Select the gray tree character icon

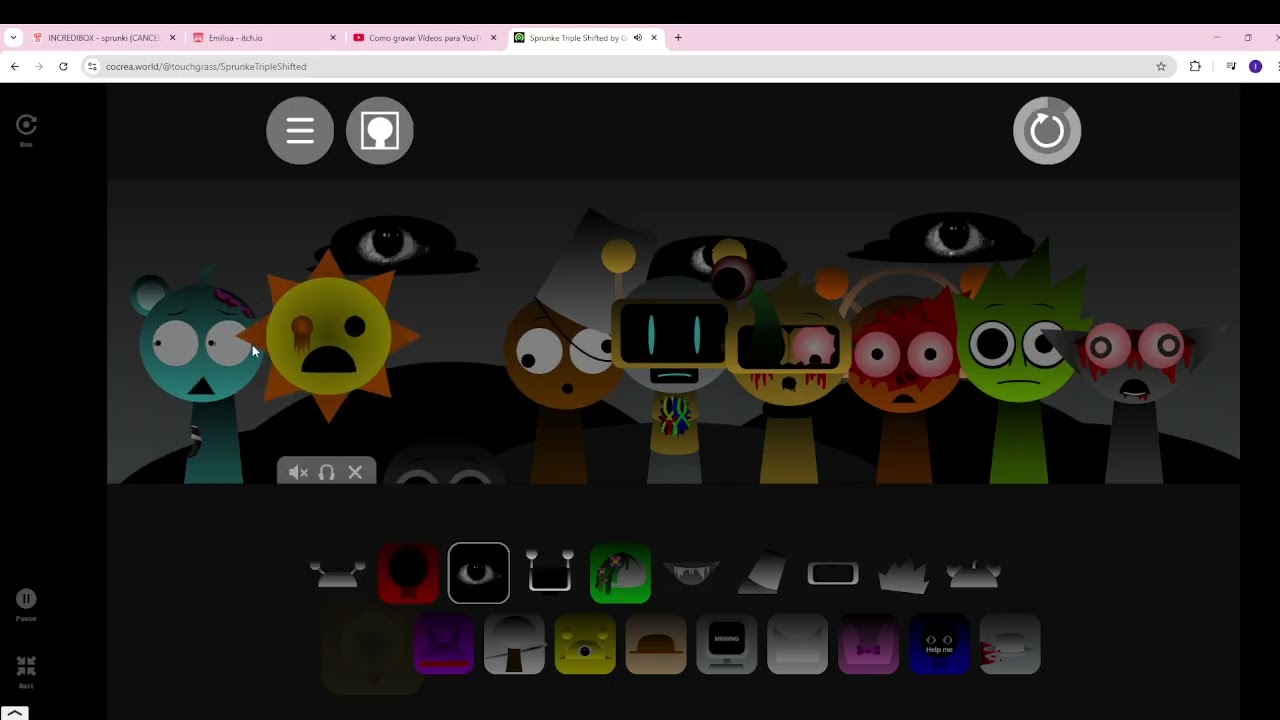coord(514,644)
